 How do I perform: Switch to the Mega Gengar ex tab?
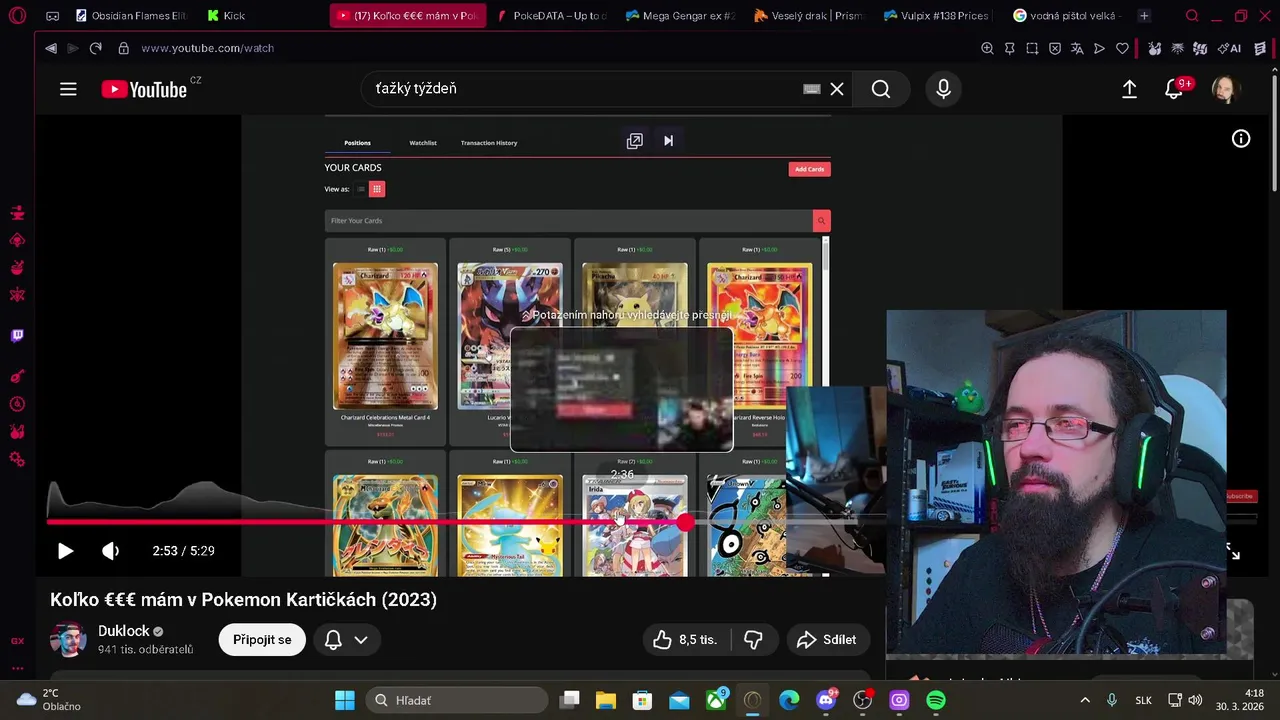(x=680, y=16)
